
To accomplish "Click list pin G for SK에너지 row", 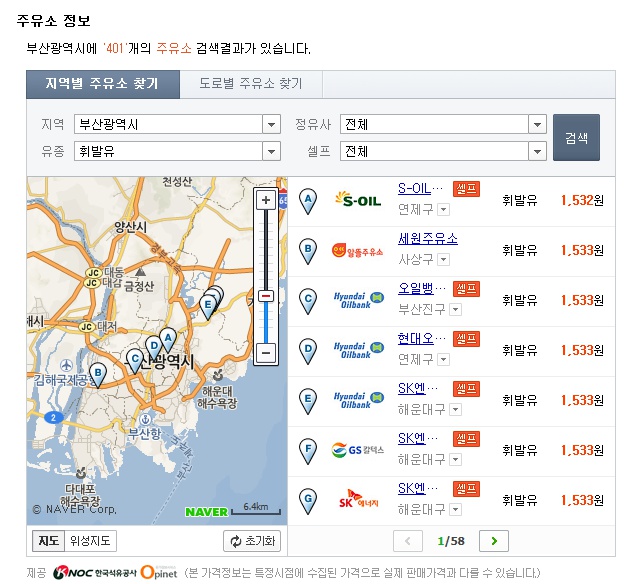I will (308, 501).
